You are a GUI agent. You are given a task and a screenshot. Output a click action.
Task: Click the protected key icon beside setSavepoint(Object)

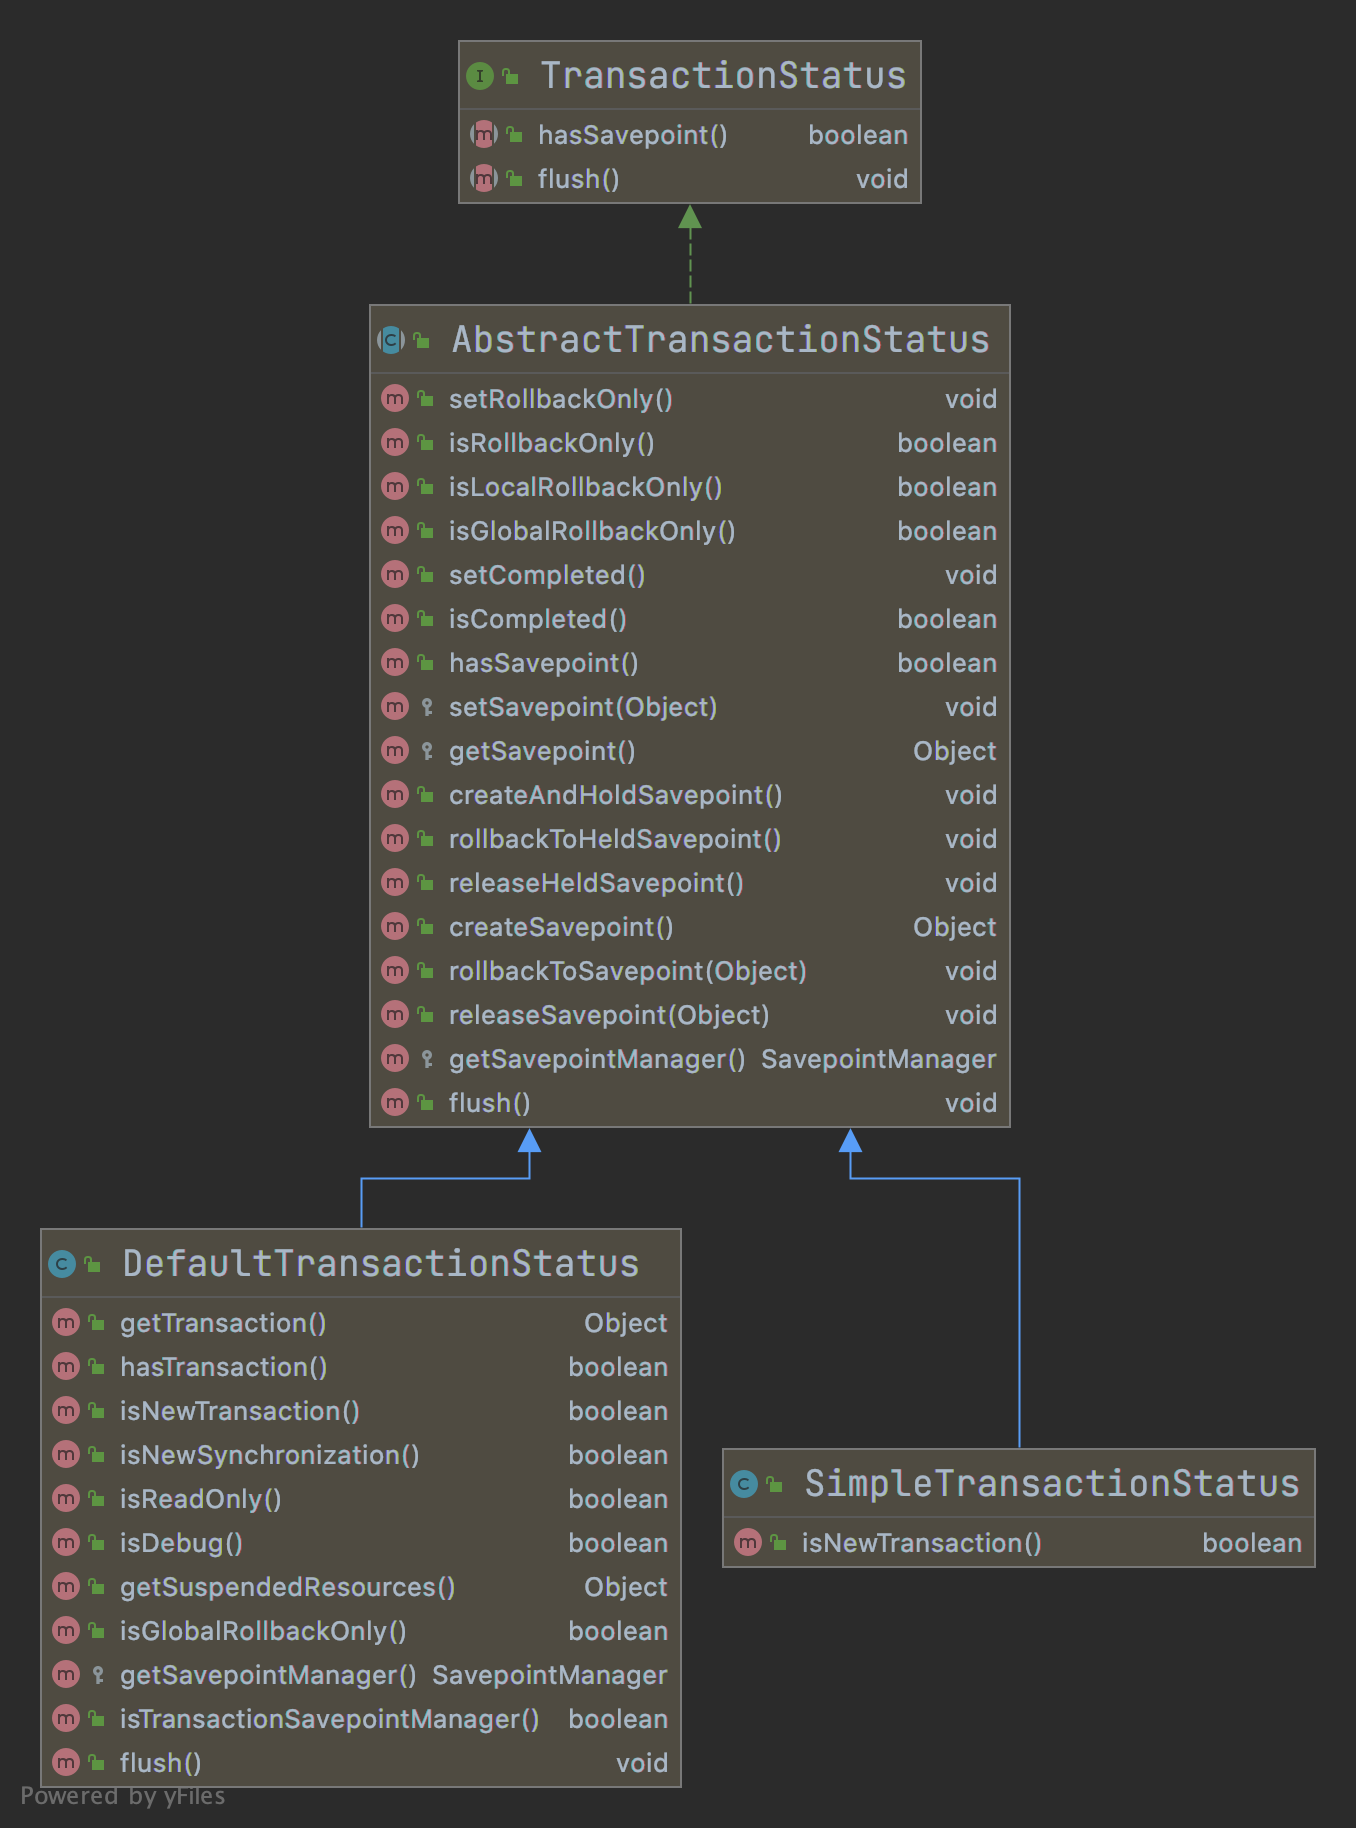pos(427,707)
